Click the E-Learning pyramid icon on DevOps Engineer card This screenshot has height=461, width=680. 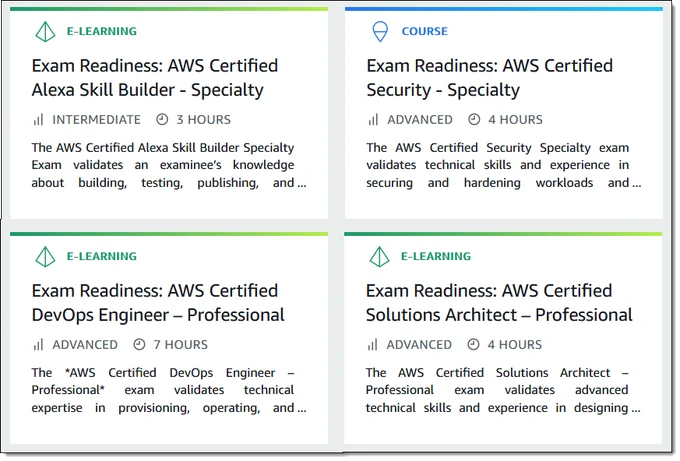coord(45,257)
